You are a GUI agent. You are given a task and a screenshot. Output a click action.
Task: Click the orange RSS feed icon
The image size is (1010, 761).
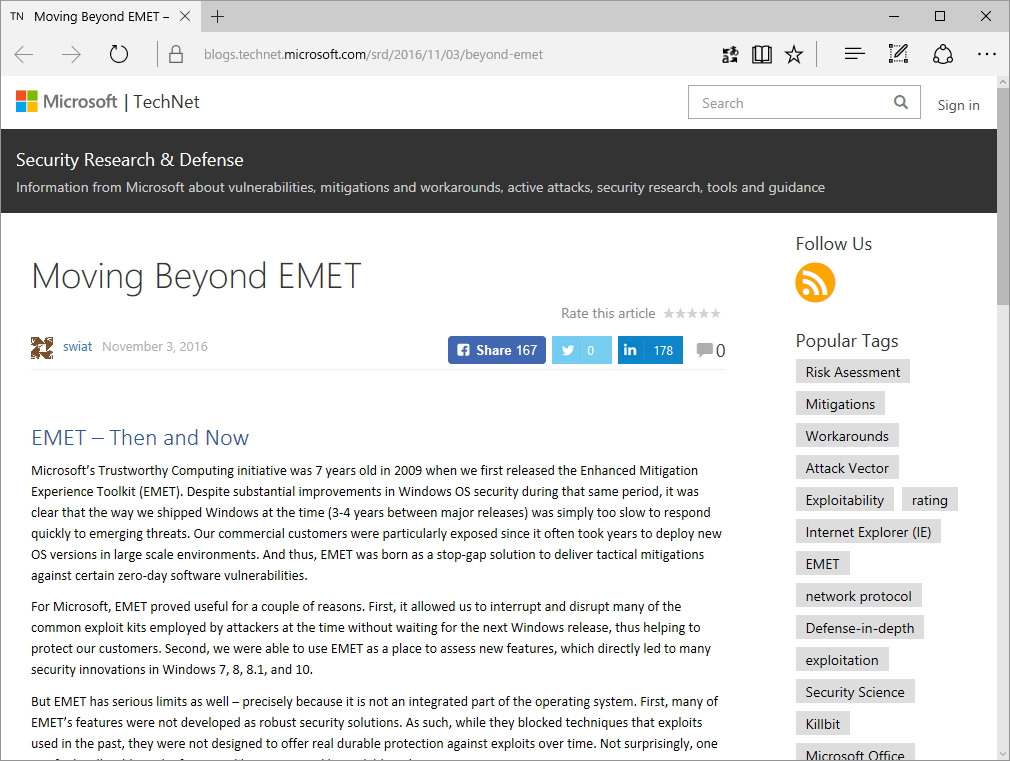pyautogui.click(x=815, y=283)
